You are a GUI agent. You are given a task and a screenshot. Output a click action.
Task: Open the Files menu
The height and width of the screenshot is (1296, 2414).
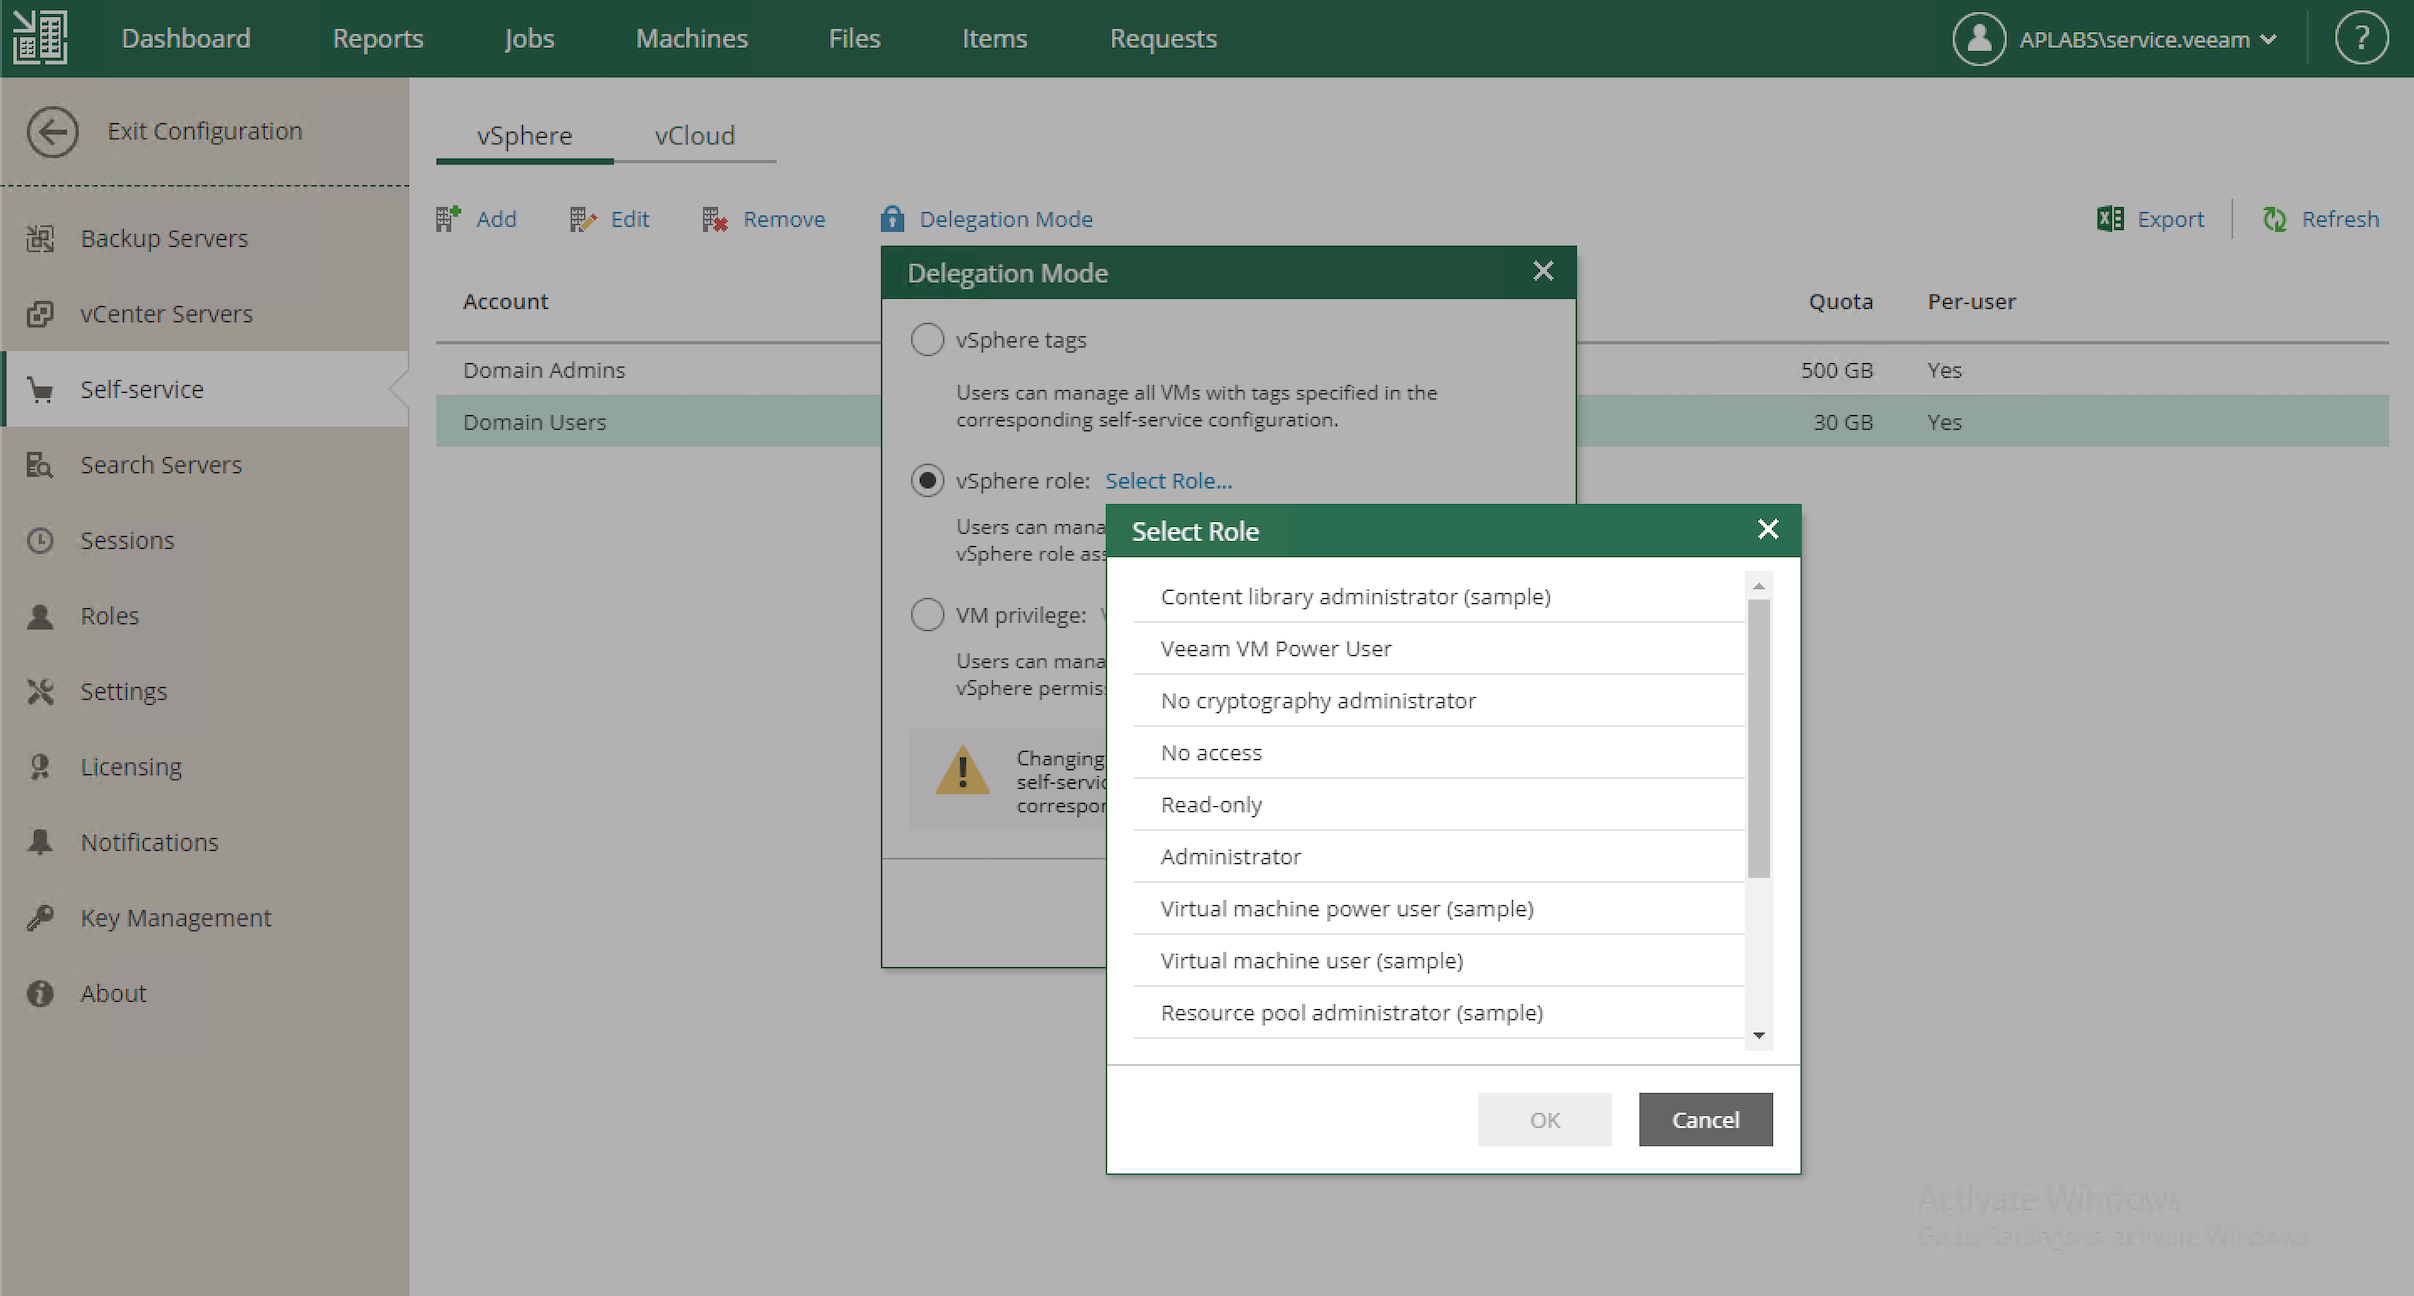tap(854, 38)
